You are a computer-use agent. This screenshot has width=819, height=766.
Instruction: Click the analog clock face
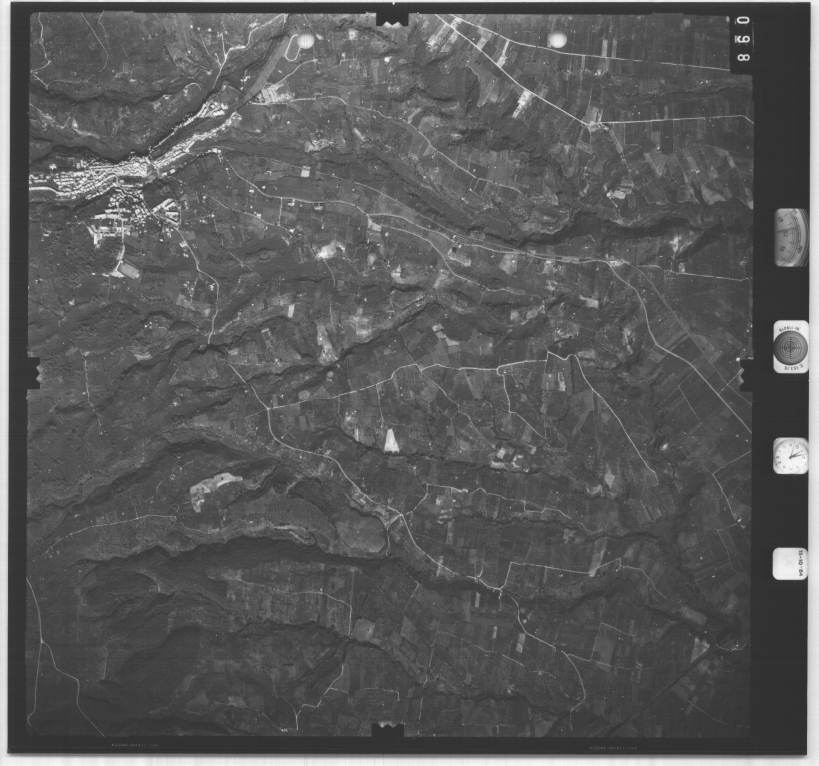pos(790,456)
